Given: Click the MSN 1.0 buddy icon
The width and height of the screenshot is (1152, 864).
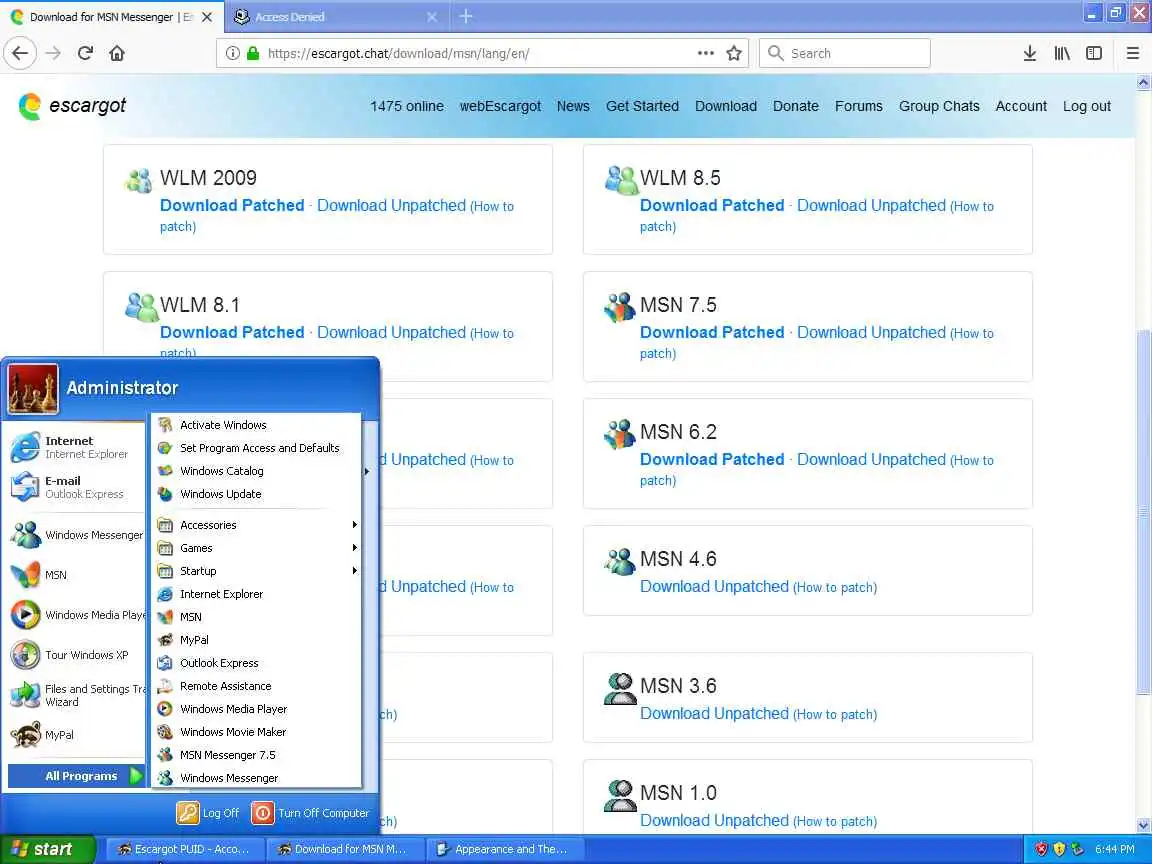Looking at the screenshot, I should coord(620,796).
